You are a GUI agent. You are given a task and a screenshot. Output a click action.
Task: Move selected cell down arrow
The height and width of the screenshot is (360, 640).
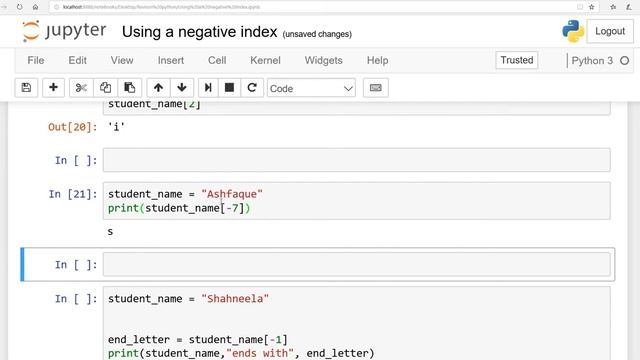click(x=182, y=88)
